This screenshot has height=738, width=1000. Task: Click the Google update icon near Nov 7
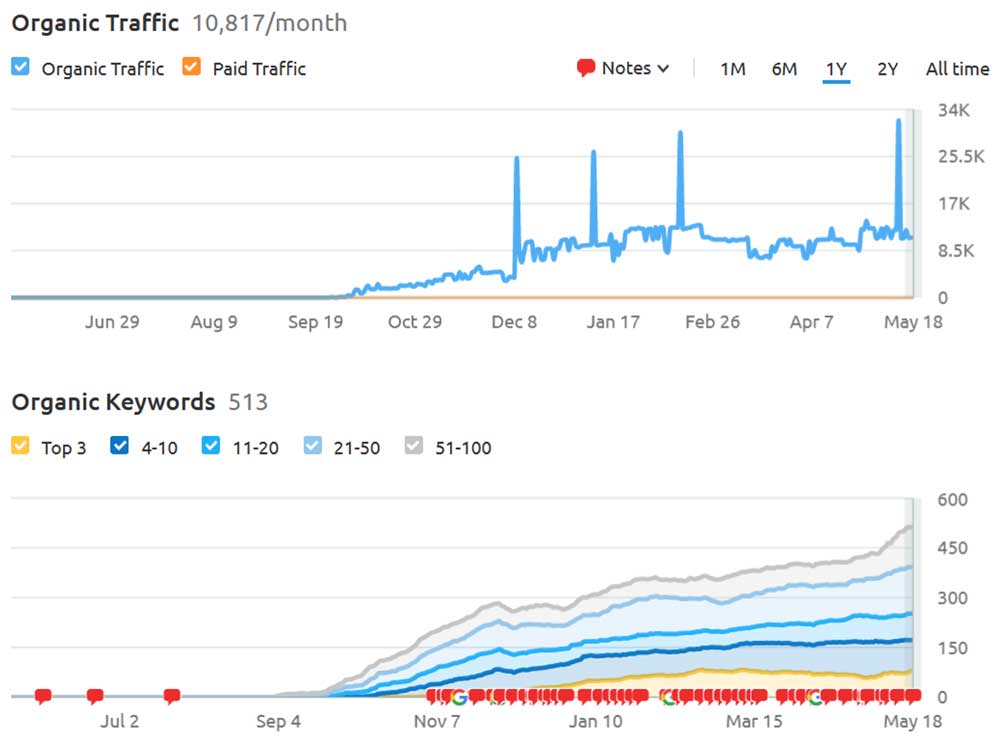click(x=459, y=697)
